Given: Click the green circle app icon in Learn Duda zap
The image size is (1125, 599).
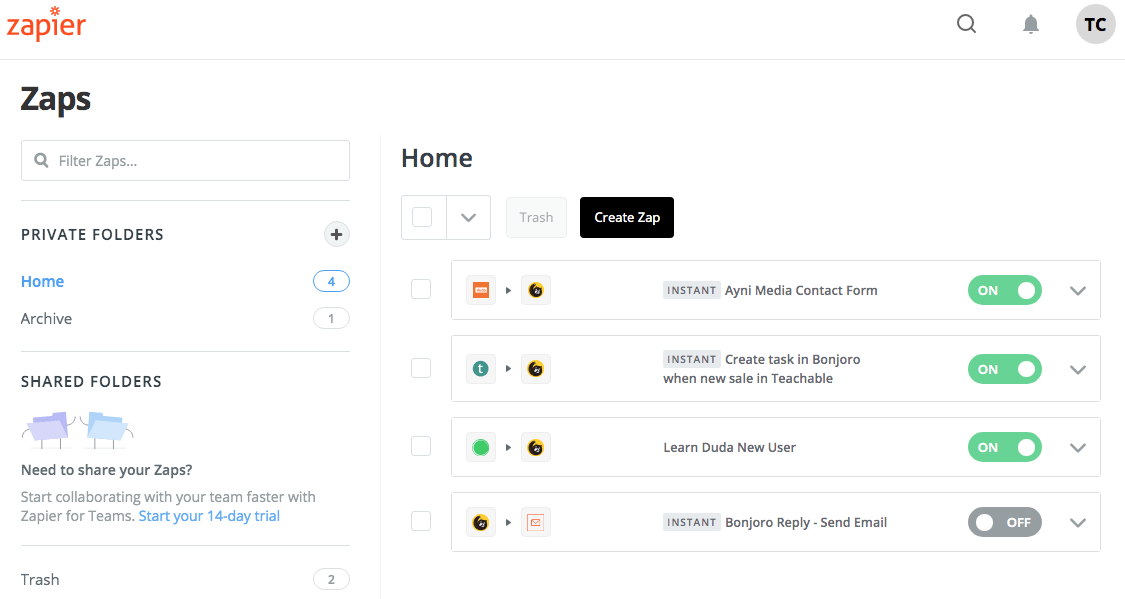Looking at the screenshot, I should coord(481,448).
